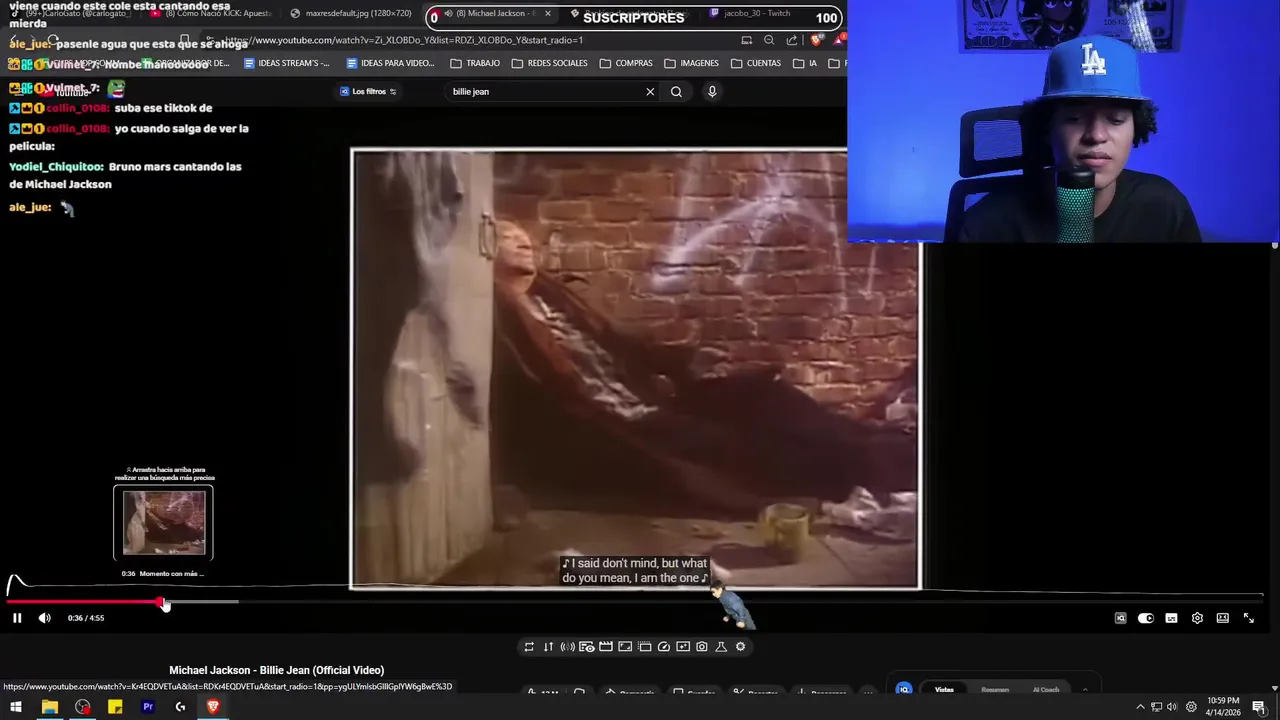The width and height of the screenshot is (1280, 720).
Task: Select the Vistas tab
Action: pos(944,690)
